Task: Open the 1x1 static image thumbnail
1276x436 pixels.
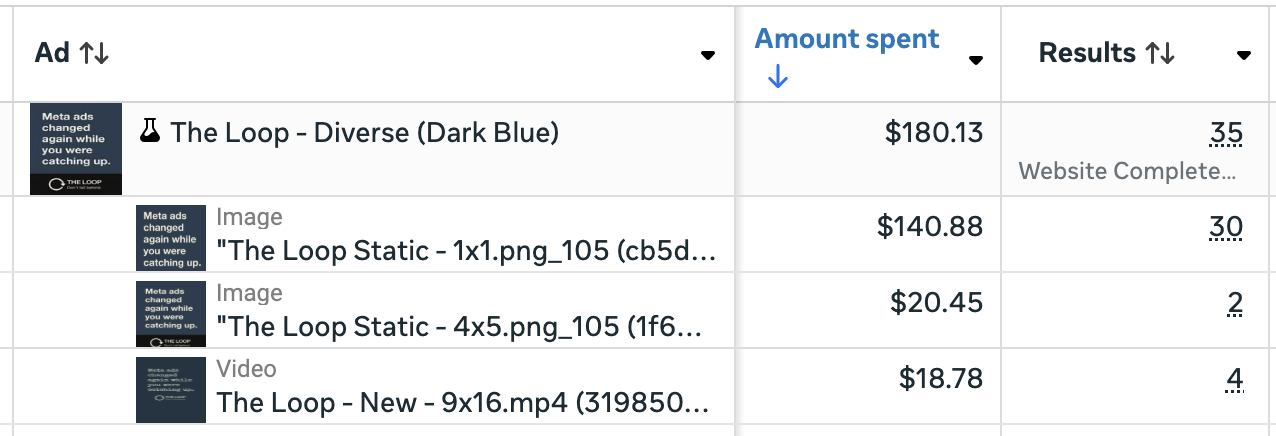Action: [x=171, y=238]
